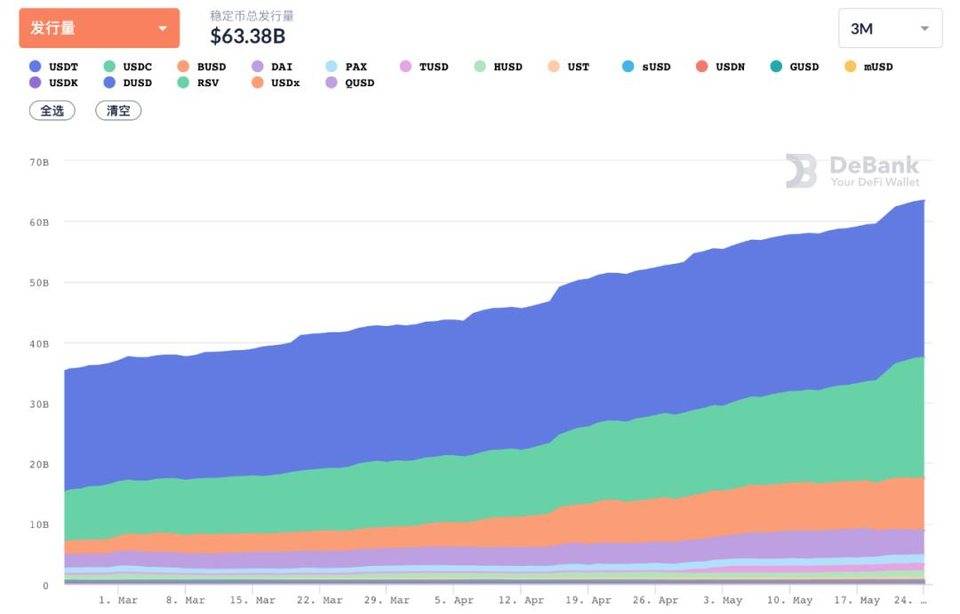Image resolution: width=960 pixels, height=614 pixels.
Task: Click the DeBank logo watermark
Action: click(851, 171)
